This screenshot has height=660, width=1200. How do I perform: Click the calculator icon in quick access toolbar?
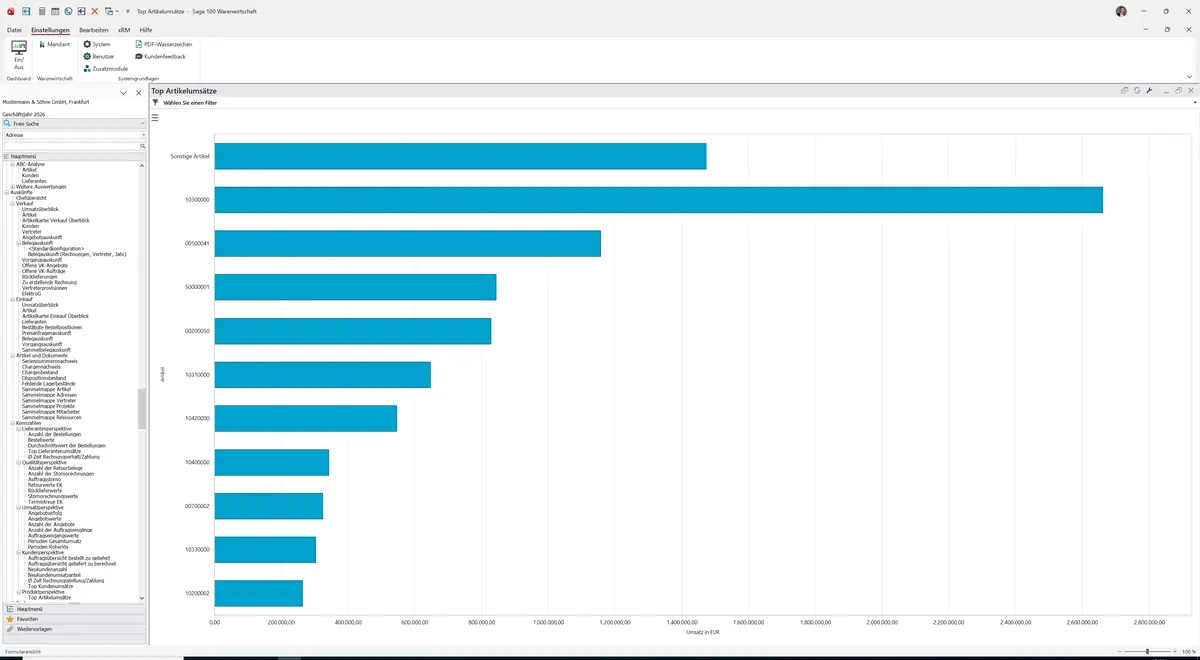click(x=41, y=11)
